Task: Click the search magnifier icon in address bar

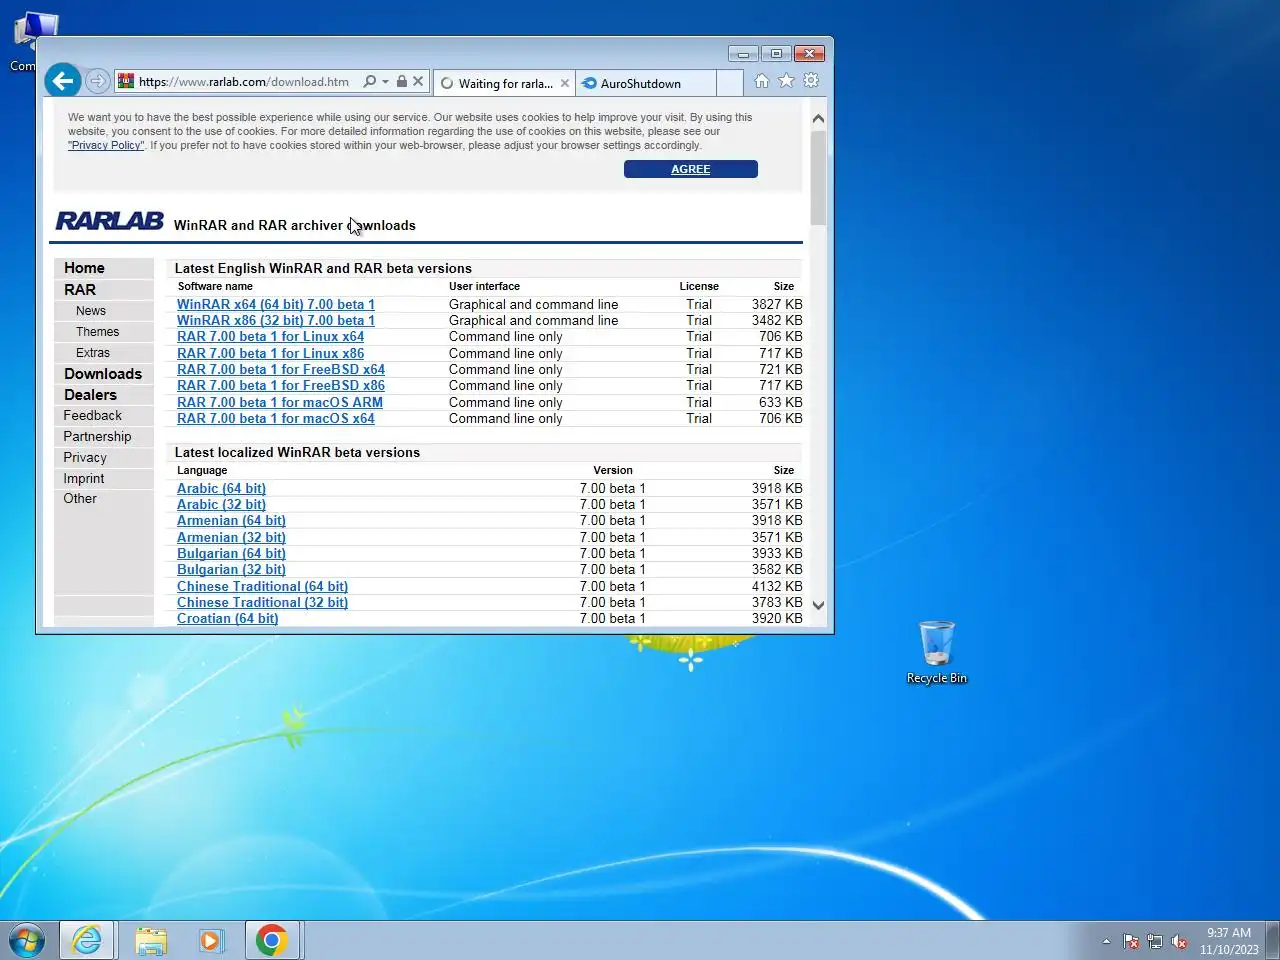Action: (x=370, y=82)
